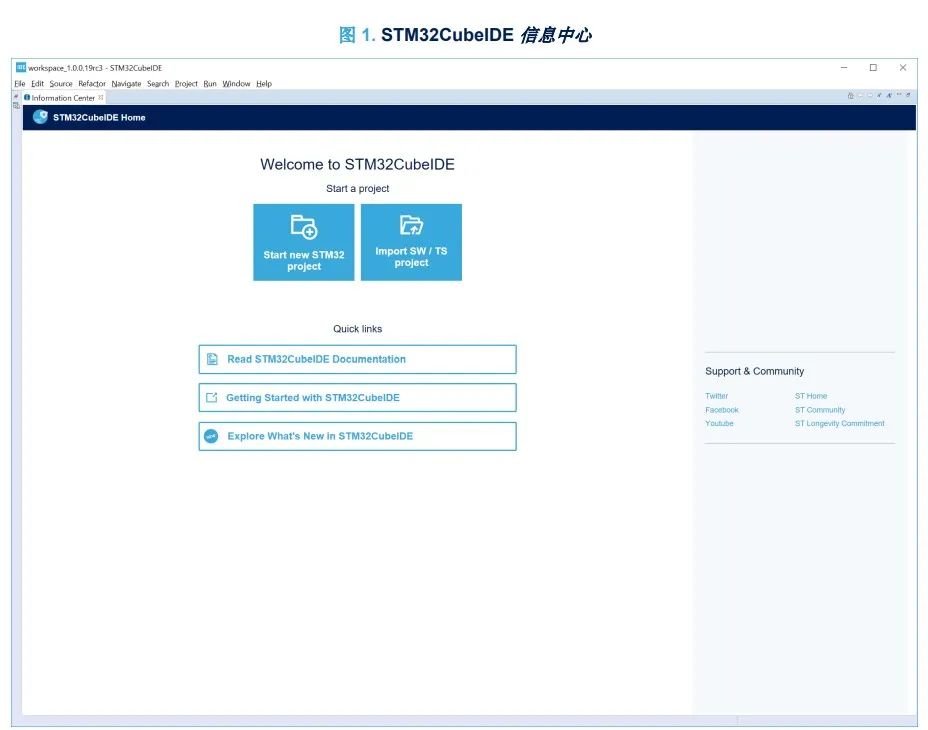Click the workspace_1.0.0.19rc3 window title
The image size is (928, 730).
(x=95, y=67)
